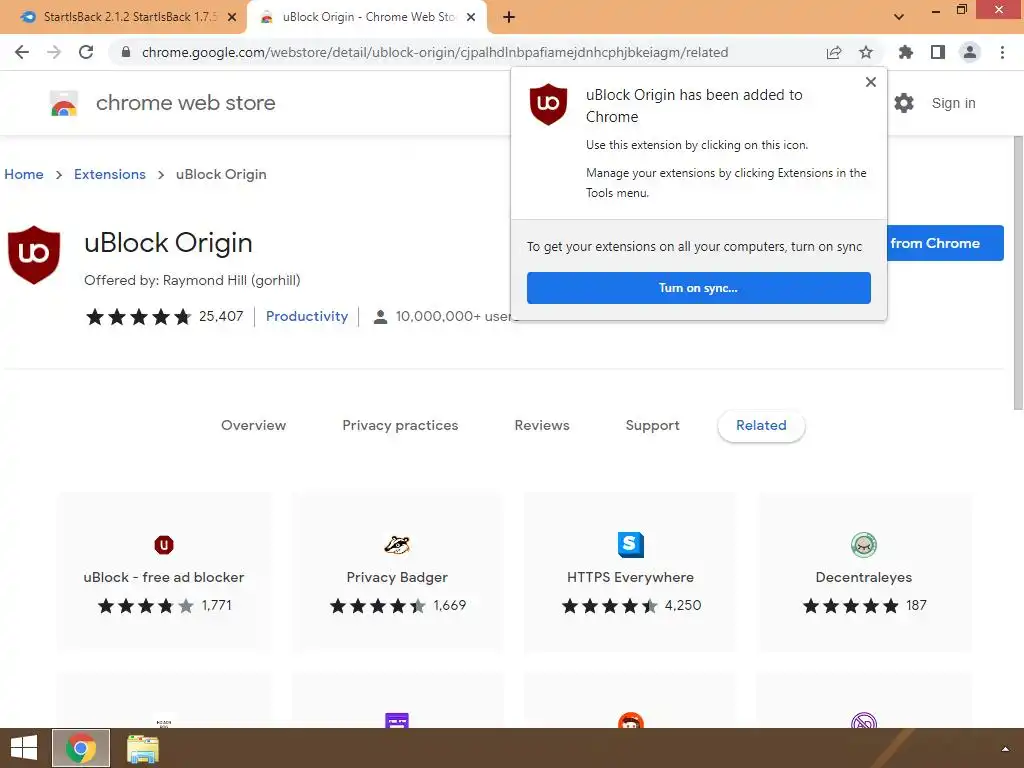Viewport: 1024px width, 768px height.
Task: Reload the current page
Action: pos(86,52)
